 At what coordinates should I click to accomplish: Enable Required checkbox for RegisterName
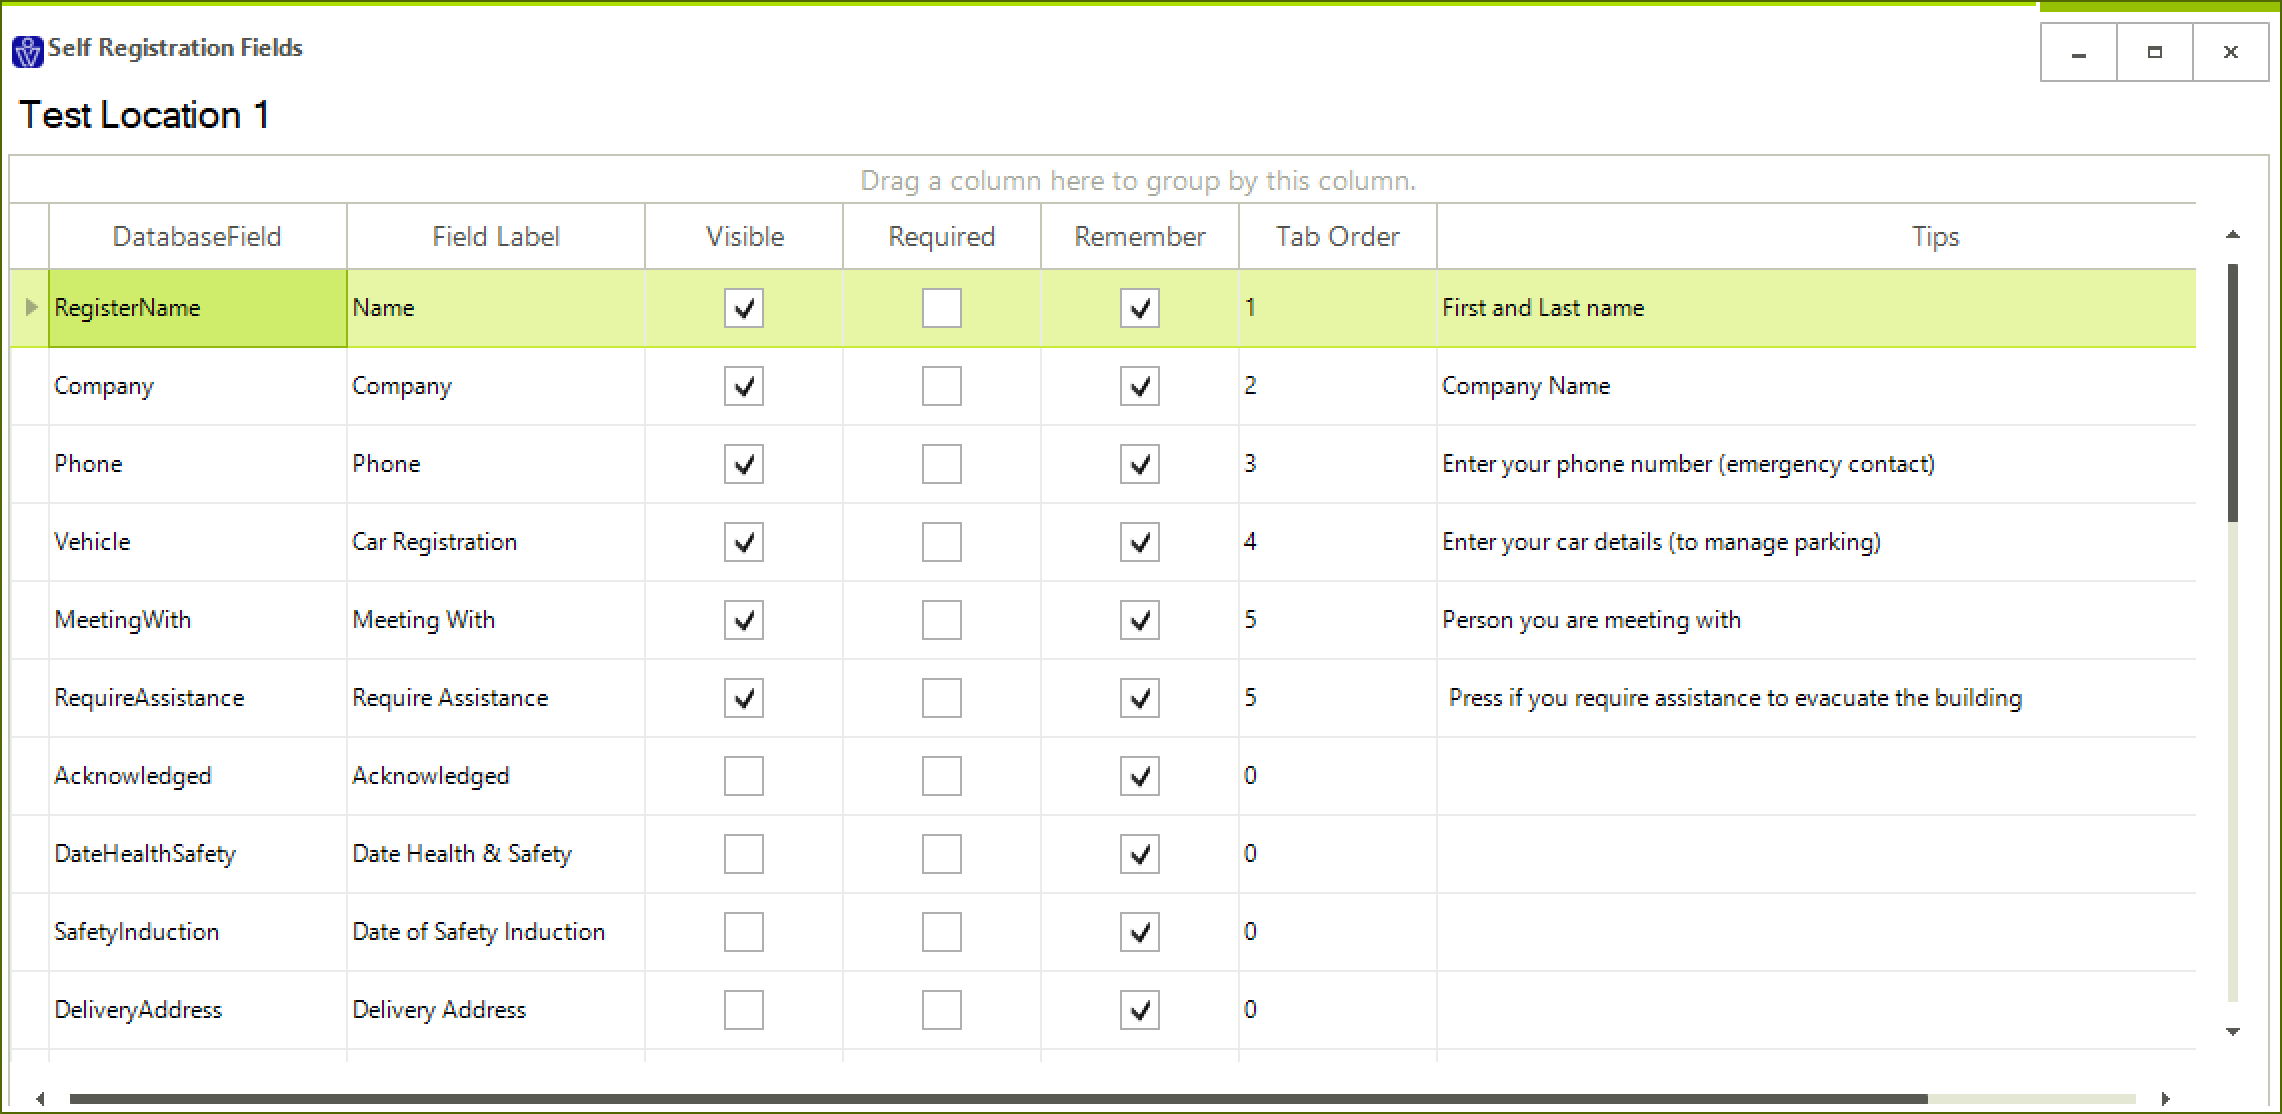tap(941, 308)
